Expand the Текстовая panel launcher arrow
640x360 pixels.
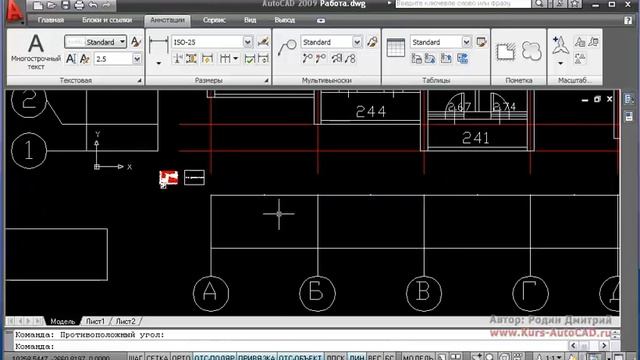tap(139, 81)
